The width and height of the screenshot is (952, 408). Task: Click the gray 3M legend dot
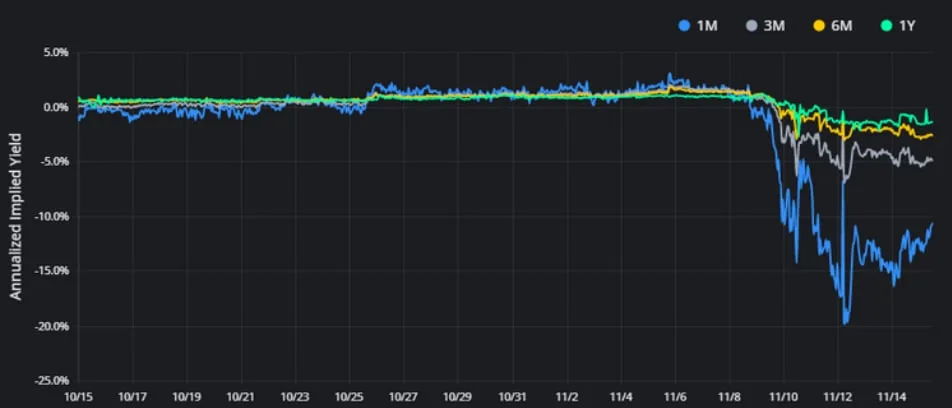point(750,27)
